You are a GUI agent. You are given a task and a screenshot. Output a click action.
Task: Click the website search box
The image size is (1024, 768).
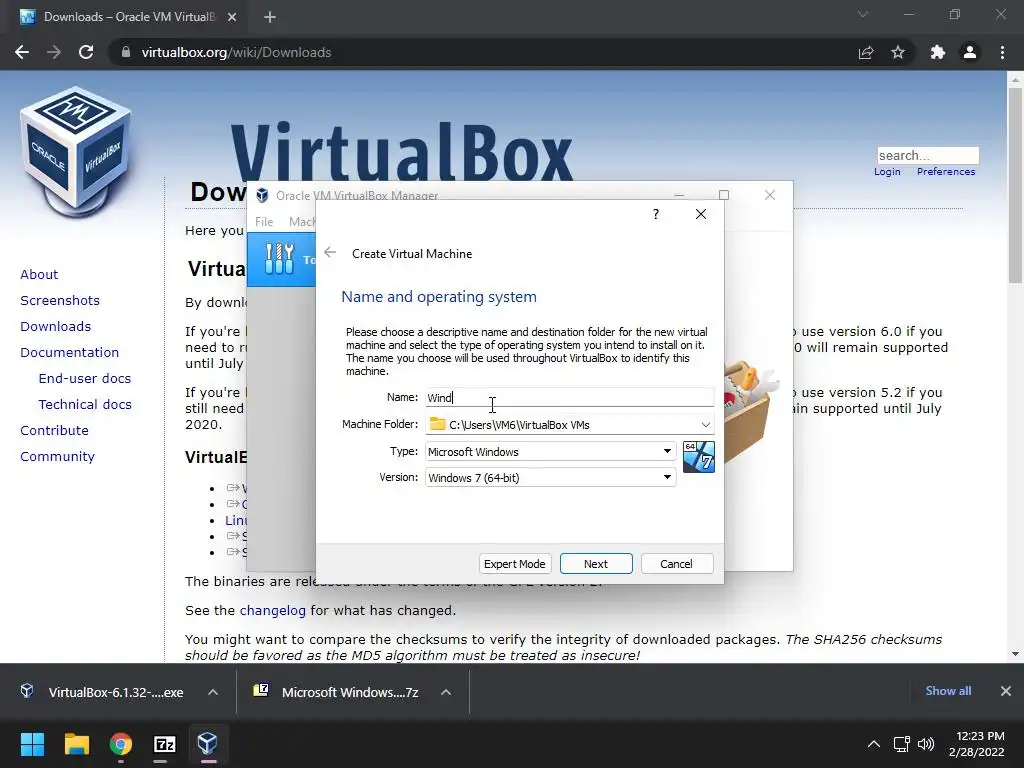(x=928, y=155)
